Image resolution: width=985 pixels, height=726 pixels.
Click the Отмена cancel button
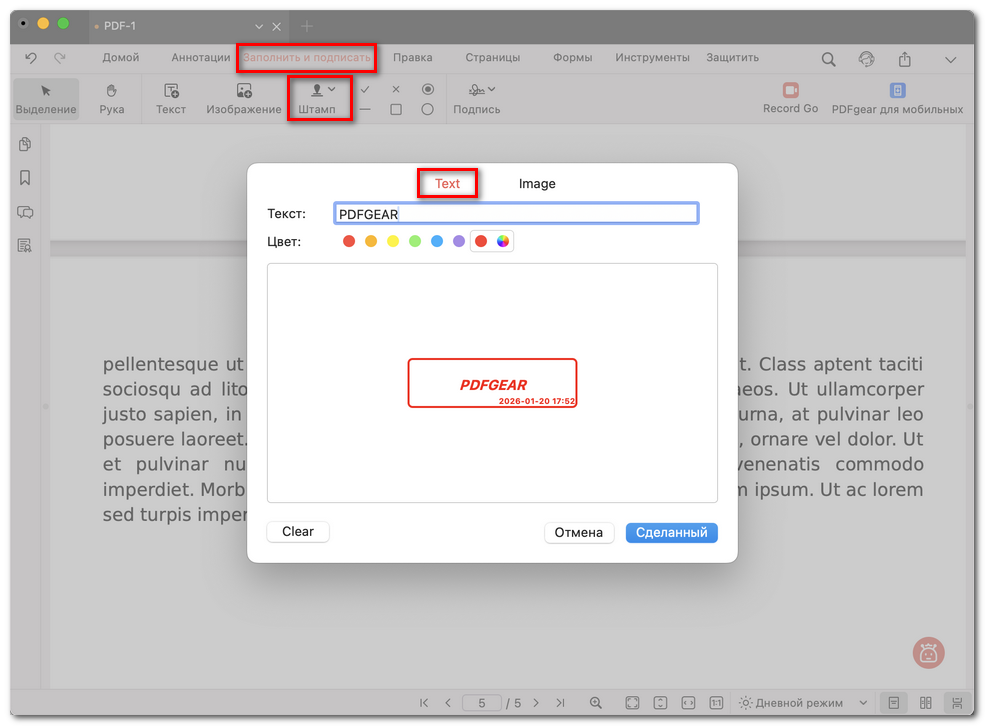(579, 533)
